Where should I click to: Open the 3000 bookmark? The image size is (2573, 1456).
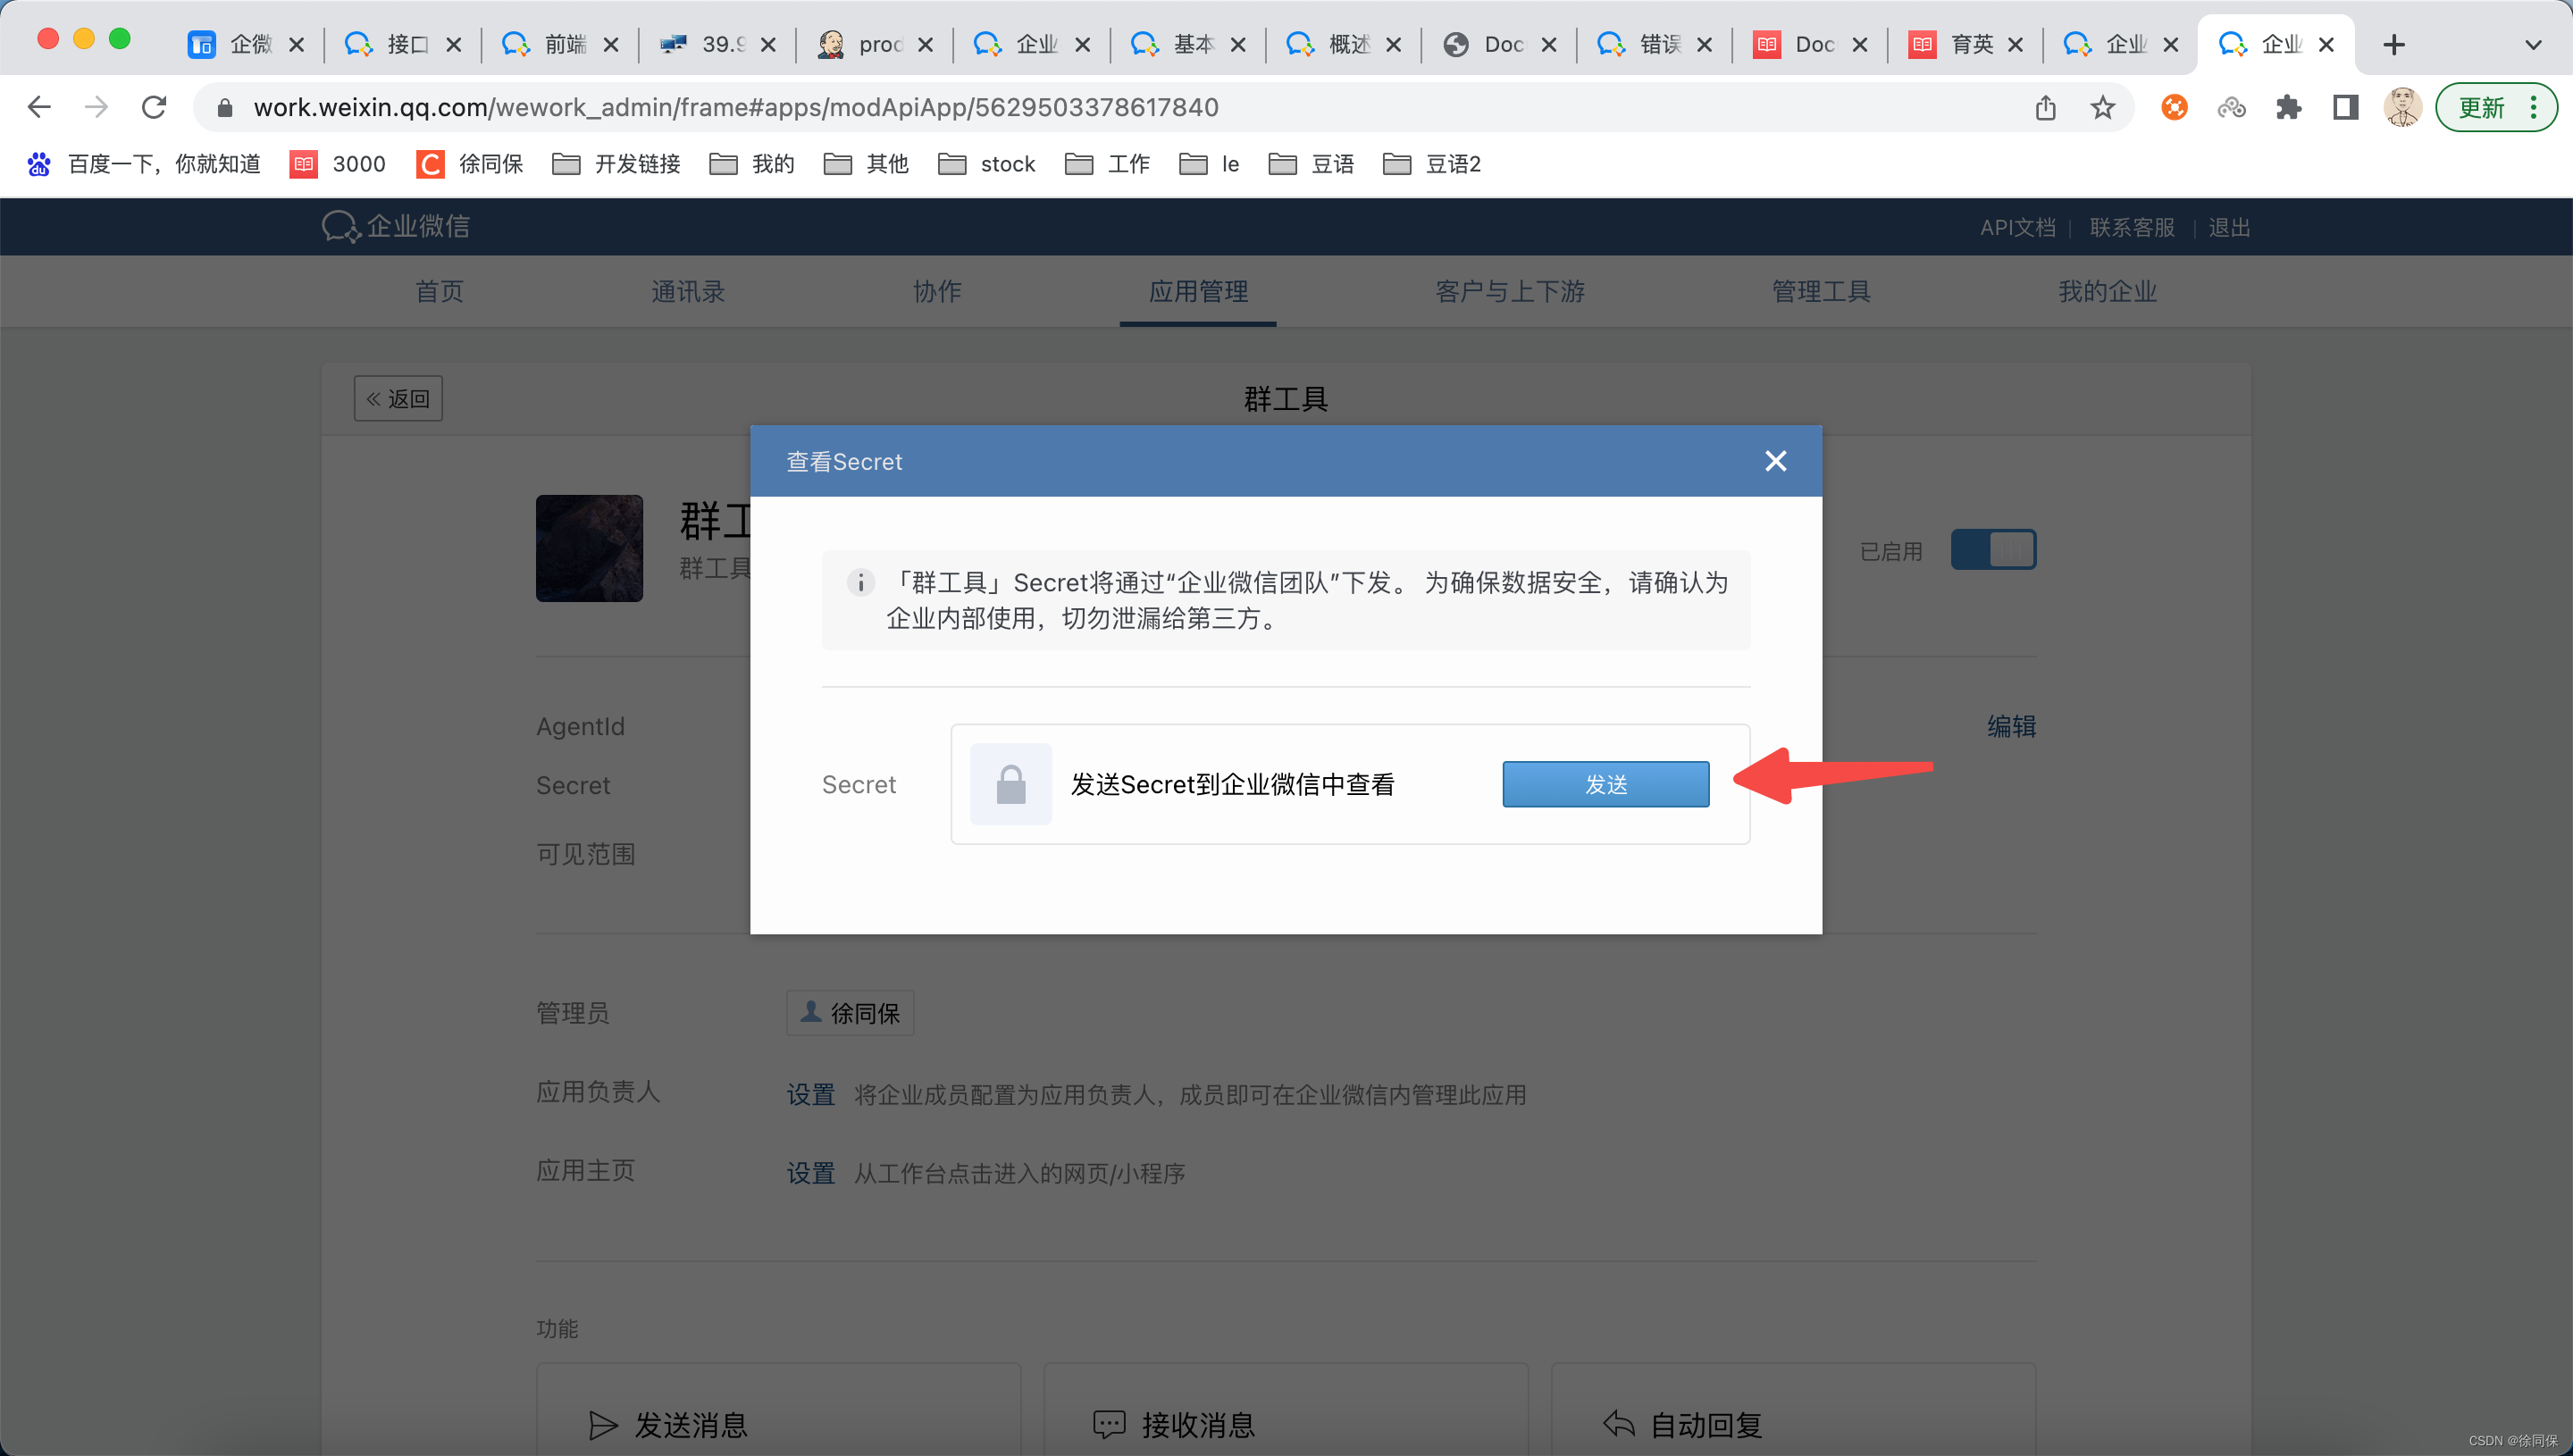click(338, 164)
